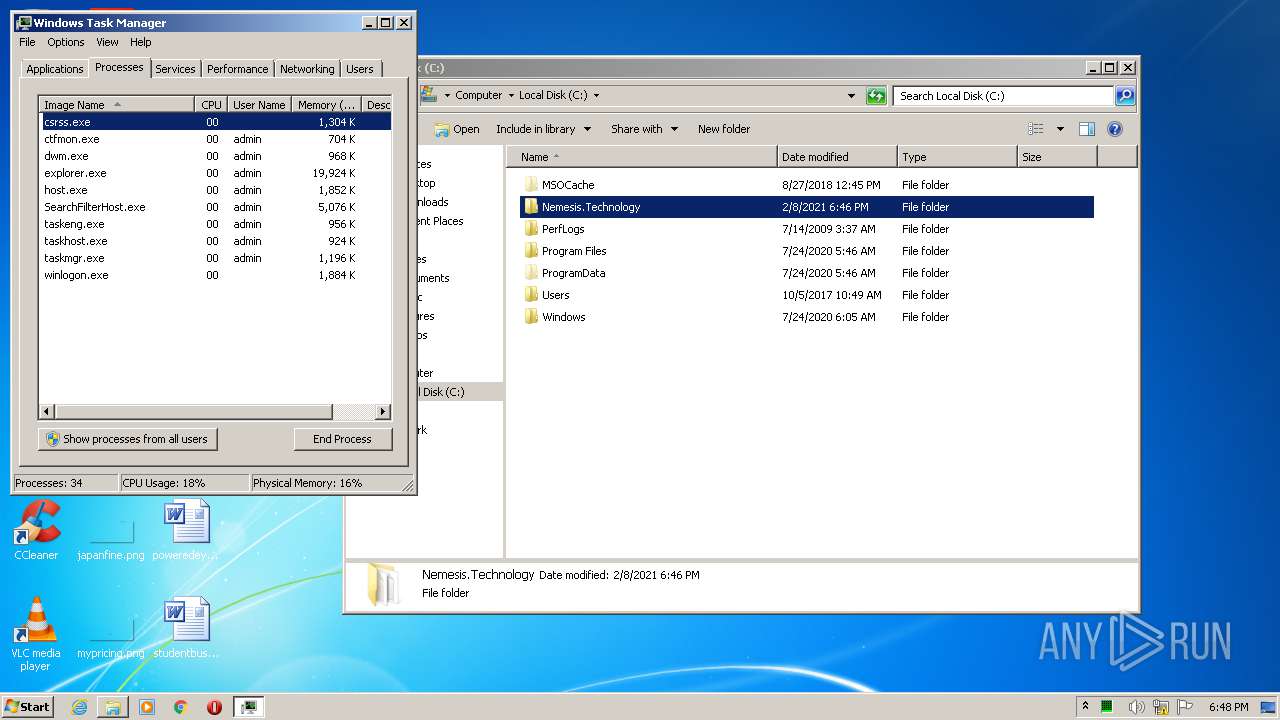Open the MSOCache folder icon
Screen dimensions: 1280x720
tap(531, 185)
